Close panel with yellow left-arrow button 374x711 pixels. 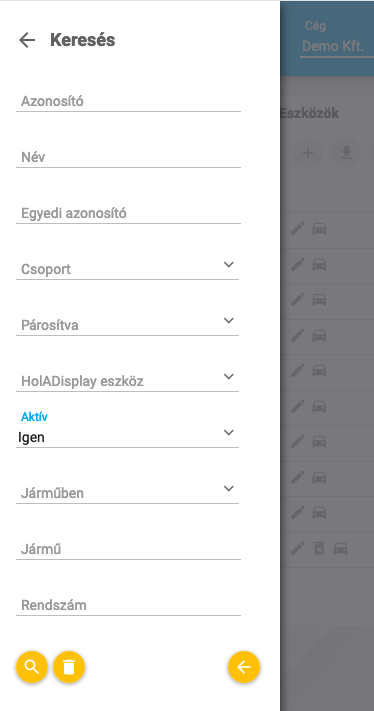tap(244, 667)
